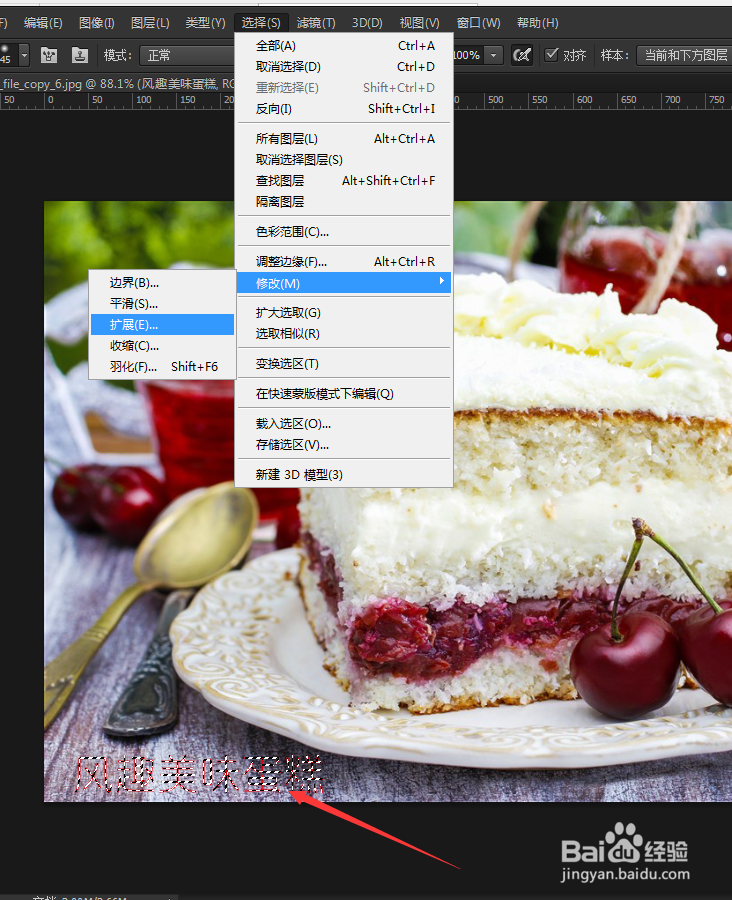Switch to the file_copy_6.jpg document tab
This screenshot has width=732, height=900.
coord(117,84)
